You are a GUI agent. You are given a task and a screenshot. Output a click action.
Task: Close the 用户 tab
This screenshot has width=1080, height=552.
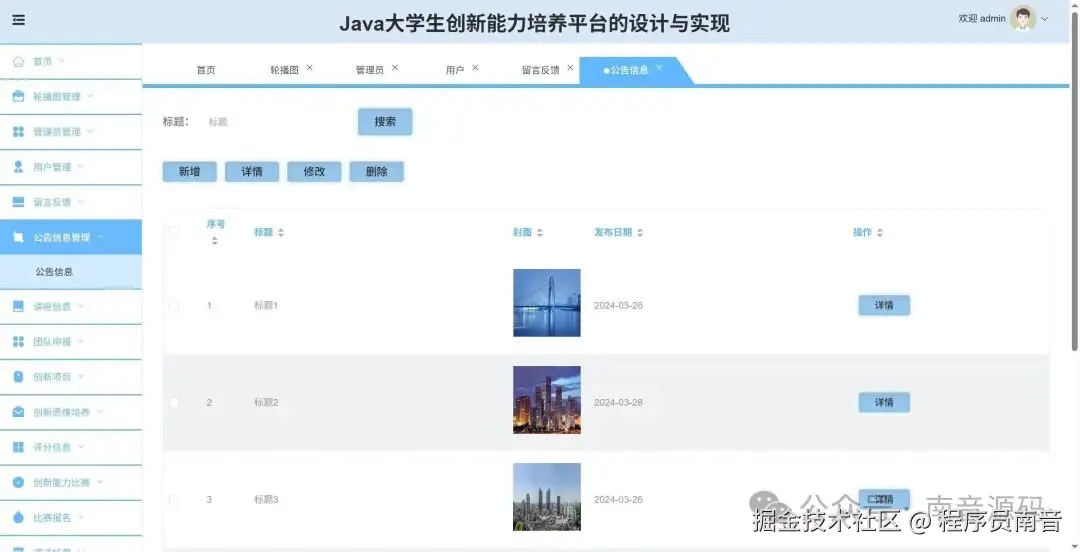475,68
